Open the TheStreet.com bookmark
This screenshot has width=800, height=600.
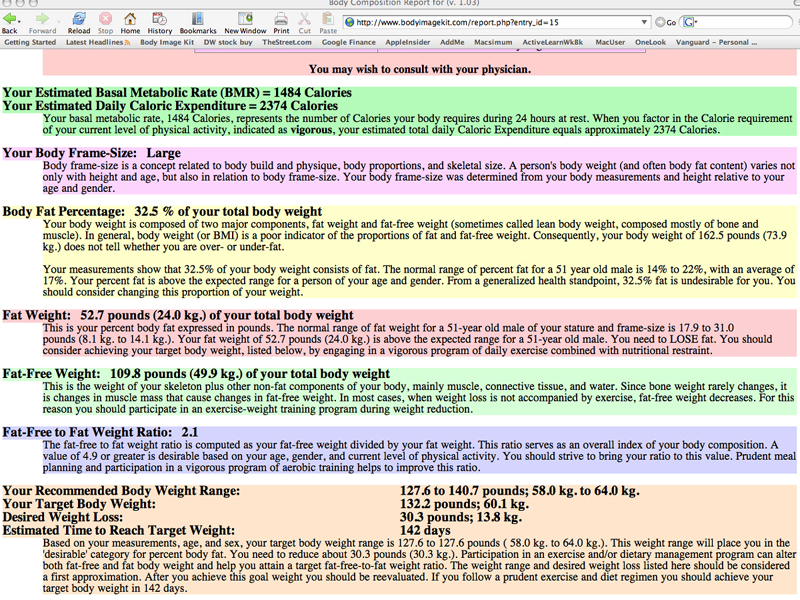pyautogui.click(x=288, y=43)
